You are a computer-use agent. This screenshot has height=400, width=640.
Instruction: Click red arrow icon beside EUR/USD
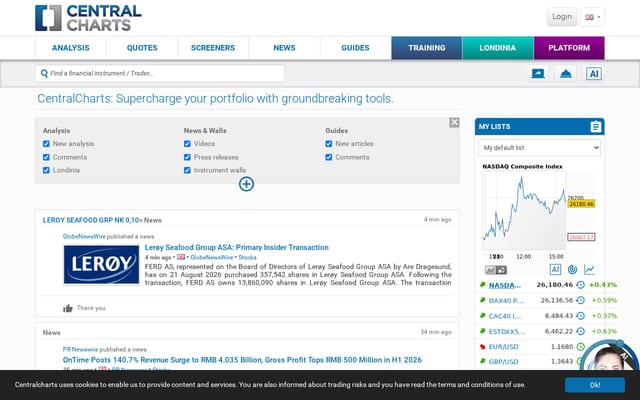482,347
